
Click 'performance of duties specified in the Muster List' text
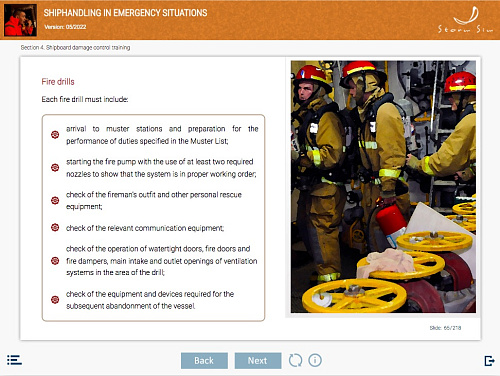tap(147, 141)
